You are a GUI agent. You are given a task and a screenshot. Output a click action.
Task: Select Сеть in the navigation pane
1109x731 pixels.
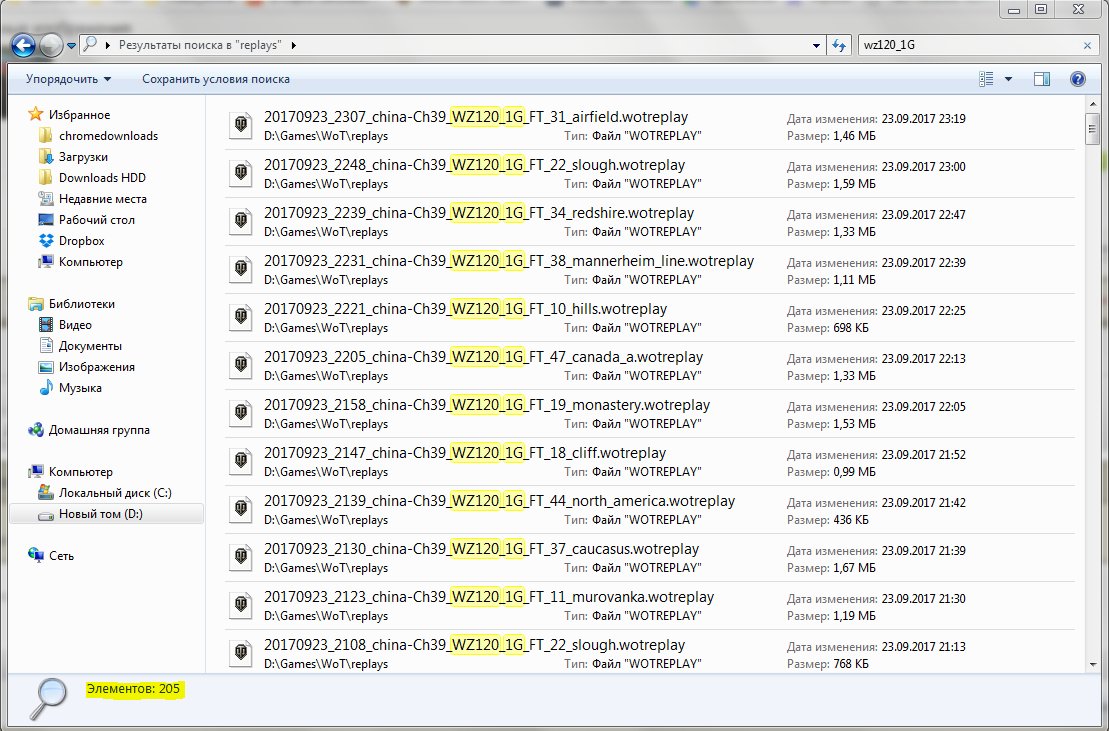point(61,556)
